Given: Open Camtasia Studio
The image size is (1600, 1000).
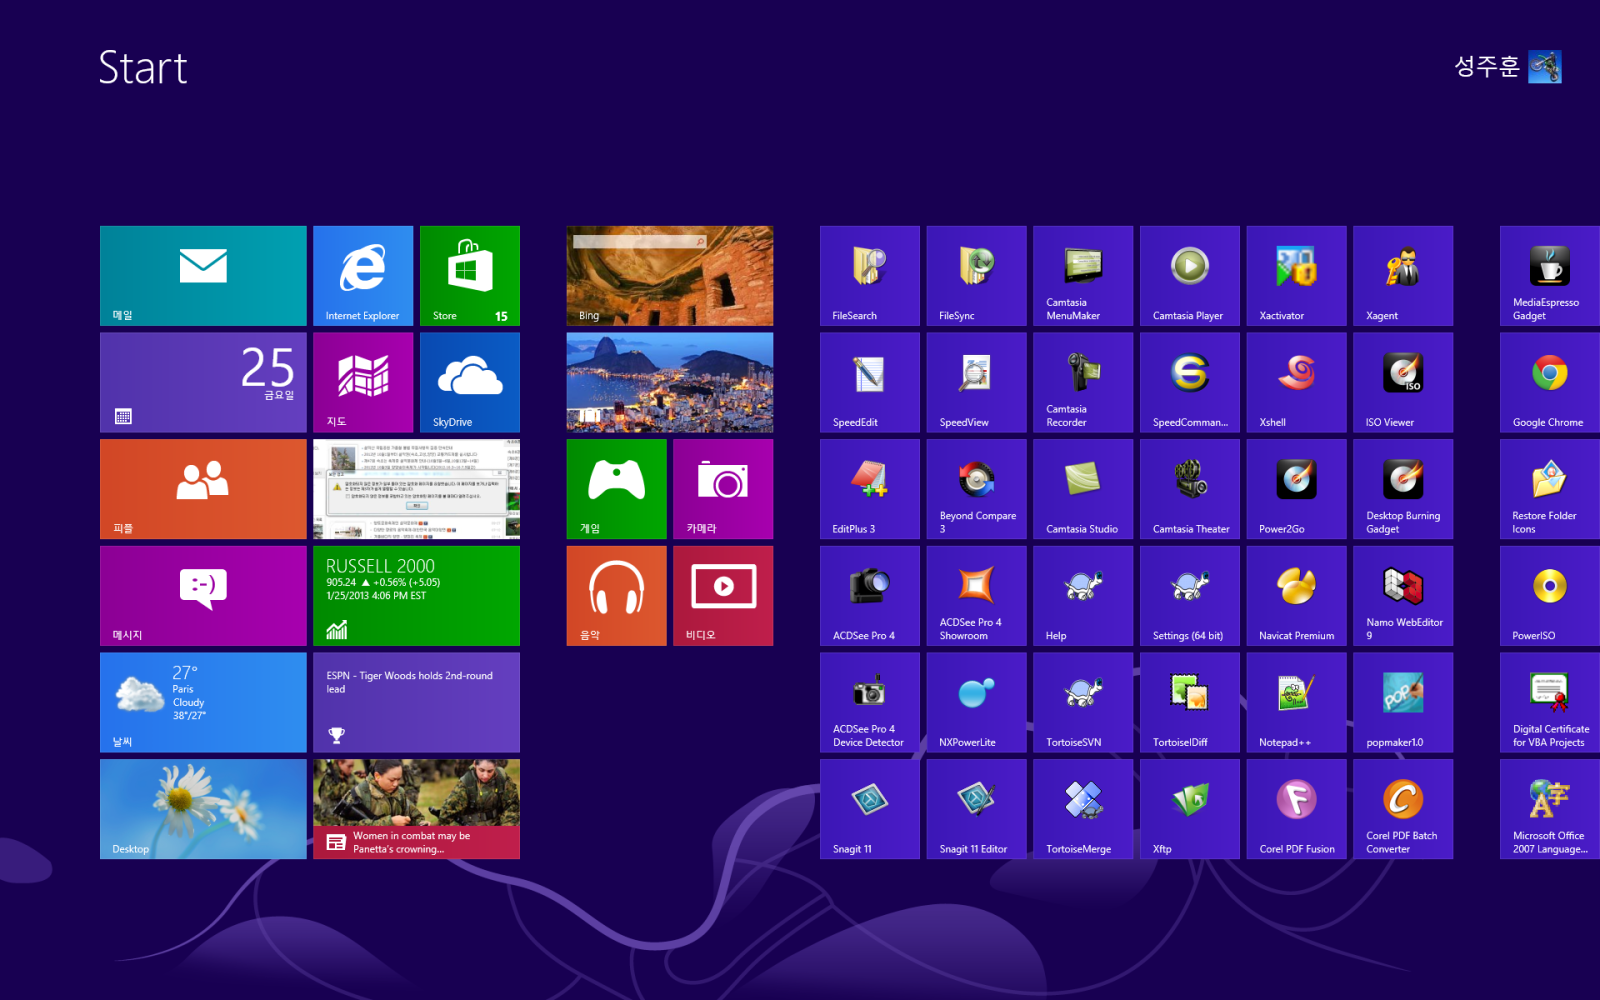Looking at the screenshot, I should point(1083,489).
